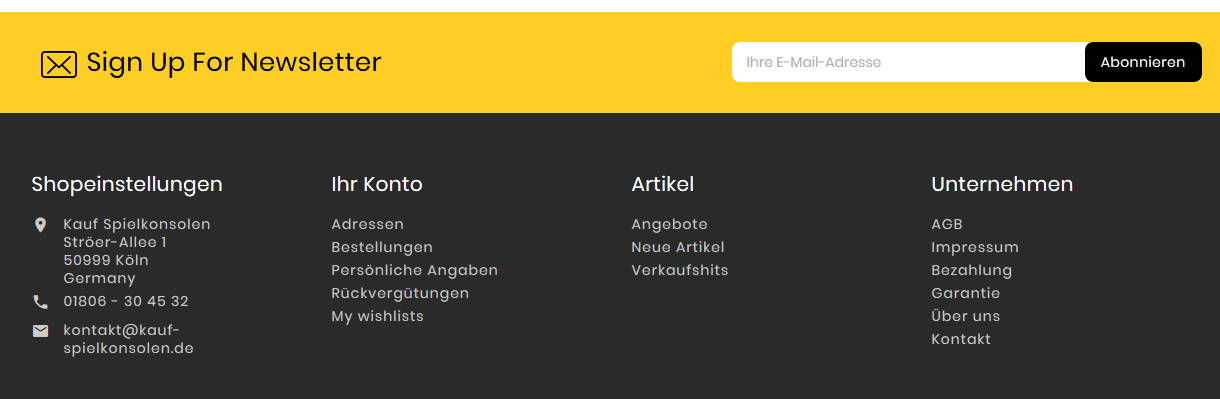The width and height of the screenshot is (1220, 399).
Task: Go to Bezahlung information
Action: click(971, 270)
